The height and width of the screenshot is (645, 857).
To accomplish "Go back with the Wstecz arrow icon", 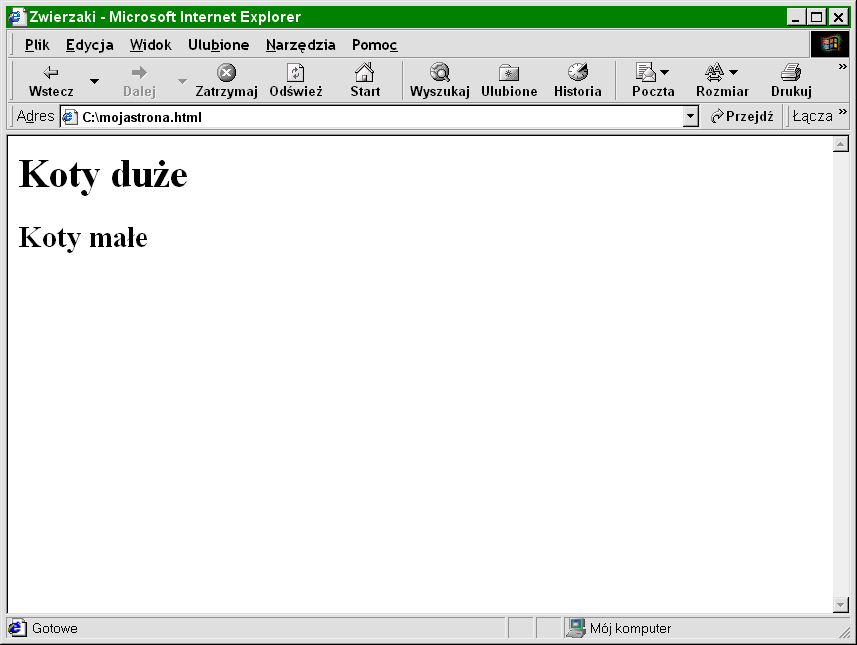I will pos(51,72).
